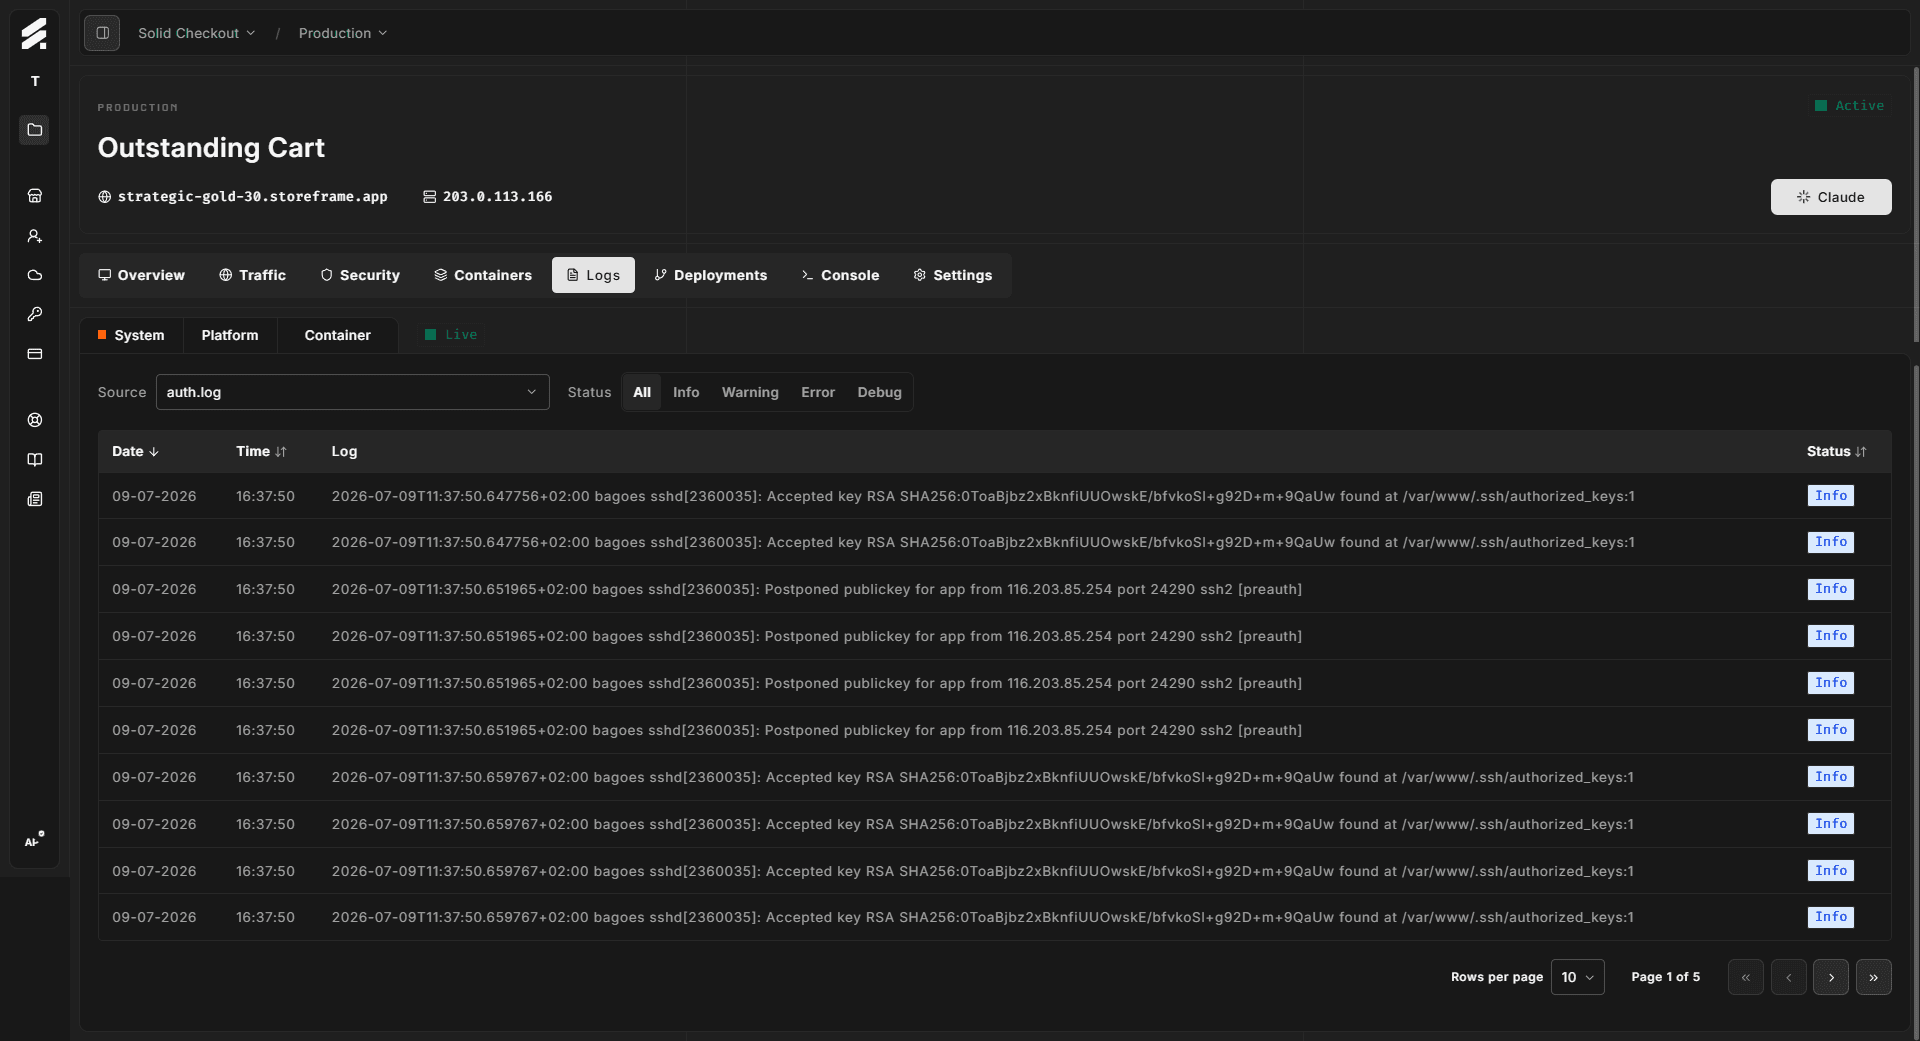Viewport: 1920px width, 1041px height.
Task: Go to the previous logs page
Action: coord(1788,977)
